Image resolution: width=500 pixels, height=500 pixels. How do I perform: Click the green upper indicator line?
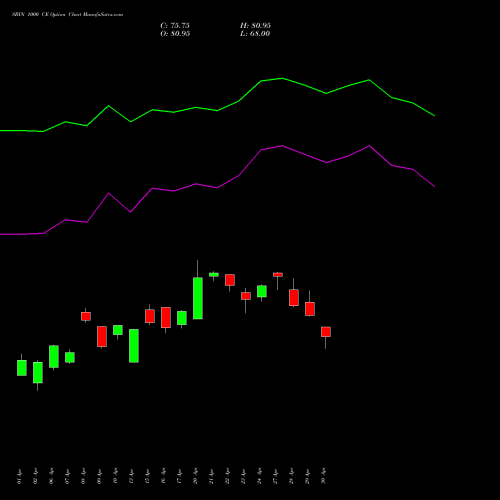pos(217,110)
